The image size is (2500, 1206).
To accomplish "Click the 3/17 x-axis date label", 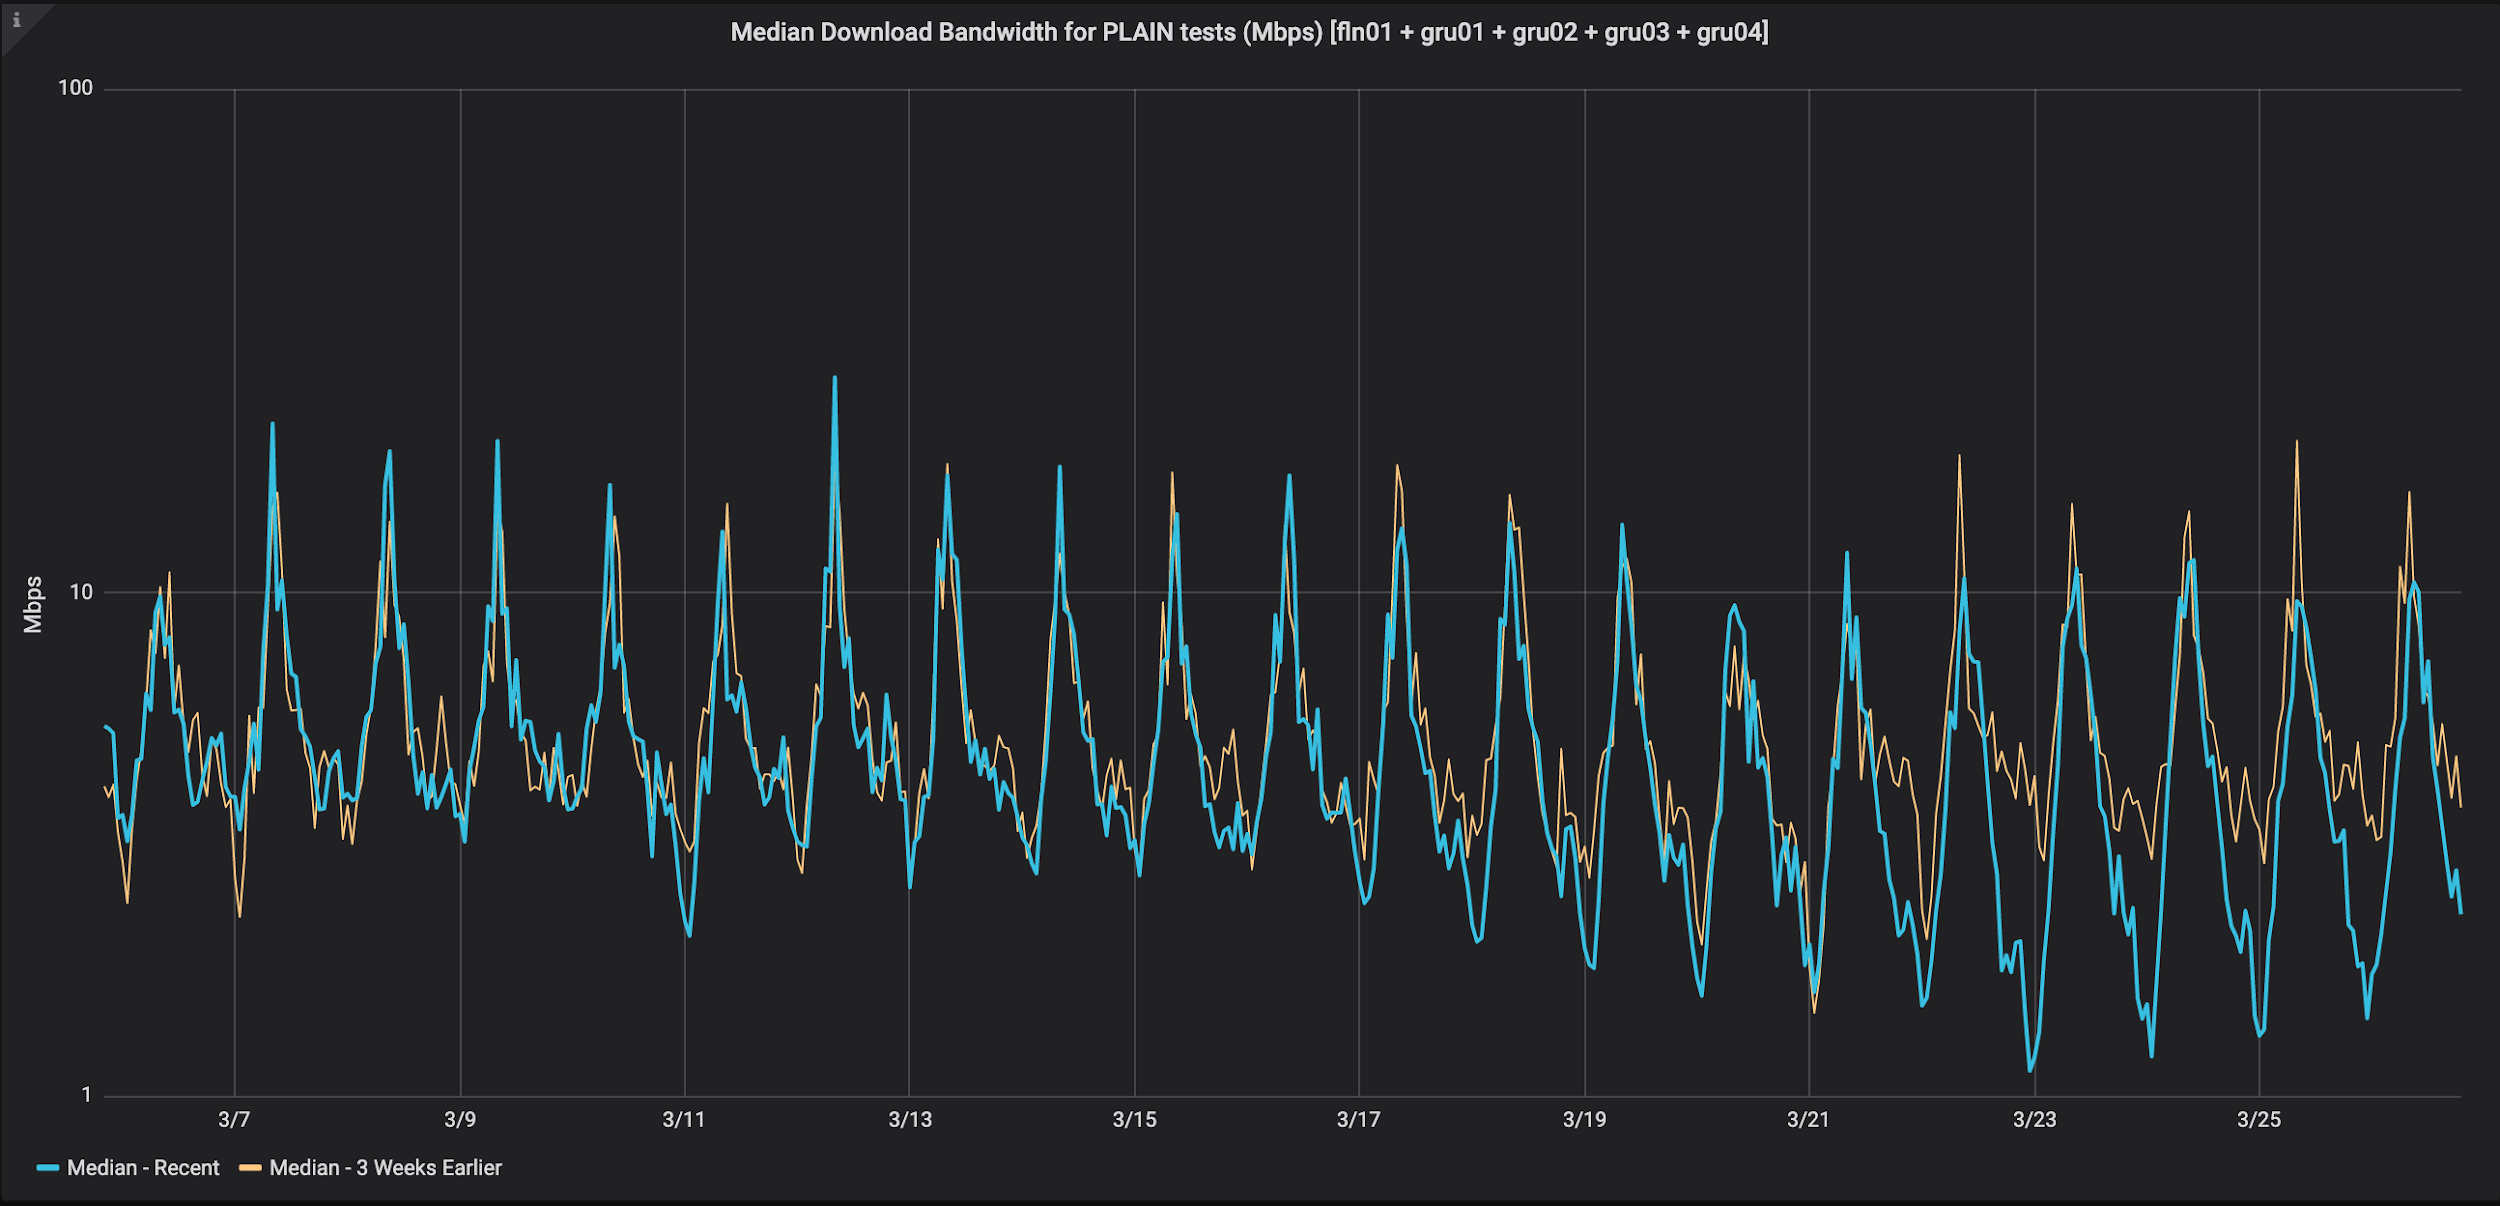I will coord(1359,1120).
